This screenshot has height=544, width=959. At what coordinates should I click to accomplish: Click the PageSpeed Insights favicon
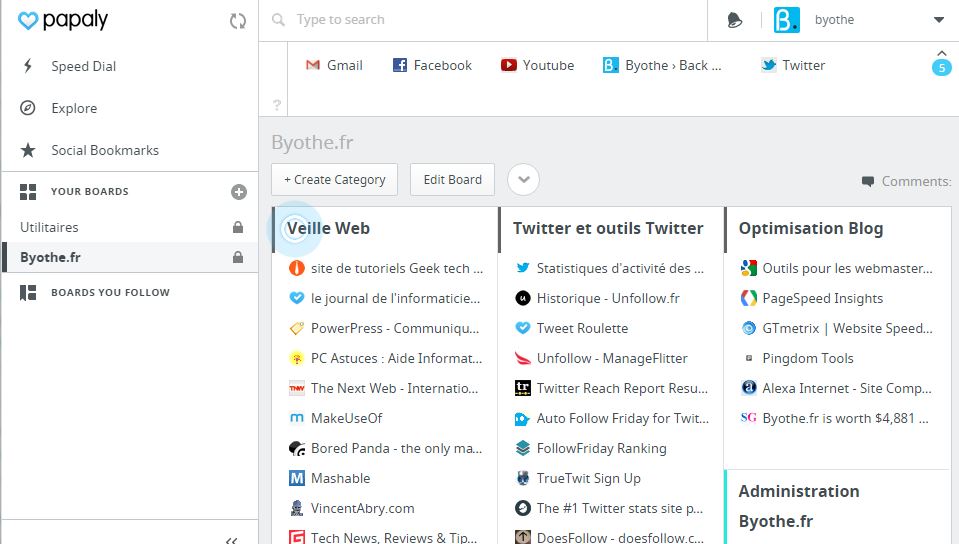[x=749, y=298]
